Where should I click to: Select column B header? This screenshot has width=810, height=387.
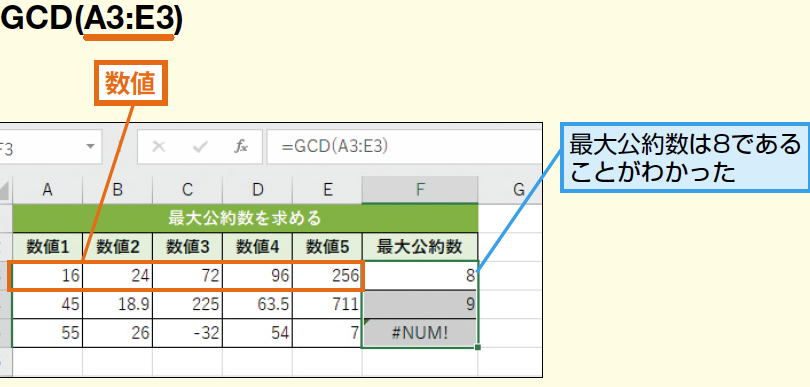(x=117, y=190)
